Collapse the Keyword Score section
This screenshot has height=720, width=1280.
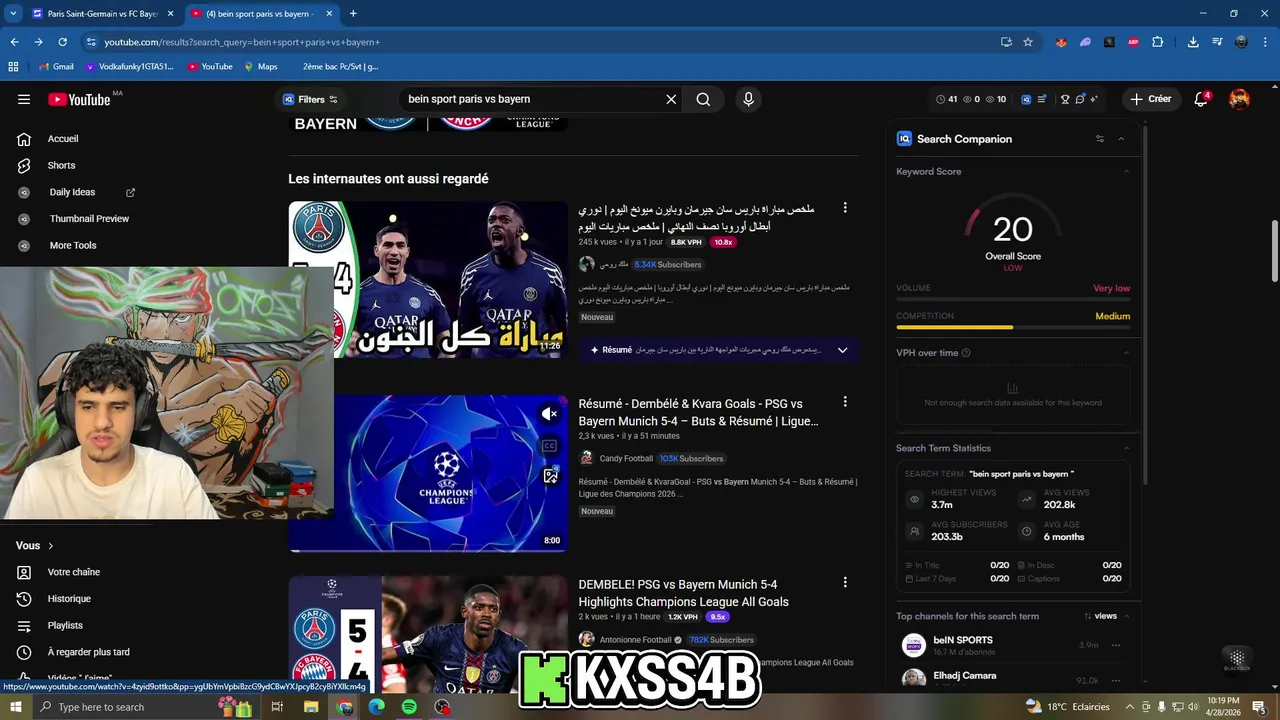pos(1126,172)
